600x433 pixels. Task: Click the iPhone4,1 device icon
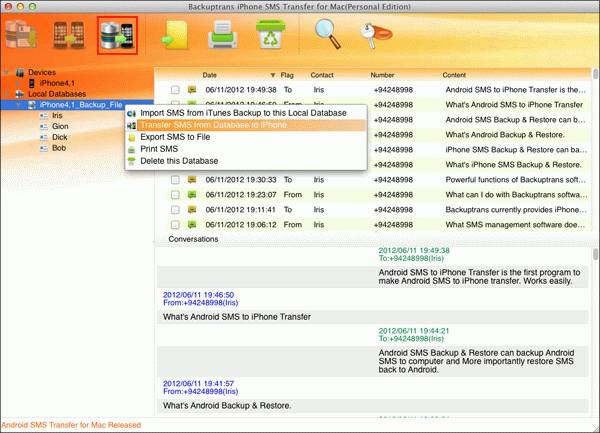tap(32, 83)
